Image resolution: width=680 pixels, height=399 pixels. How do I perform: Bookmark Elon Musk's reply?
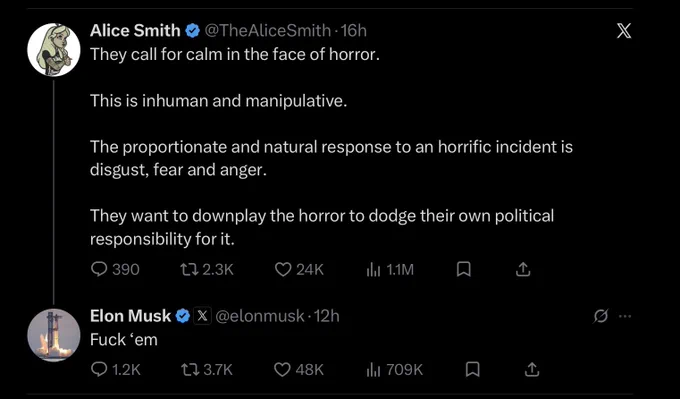coord(472,369)
